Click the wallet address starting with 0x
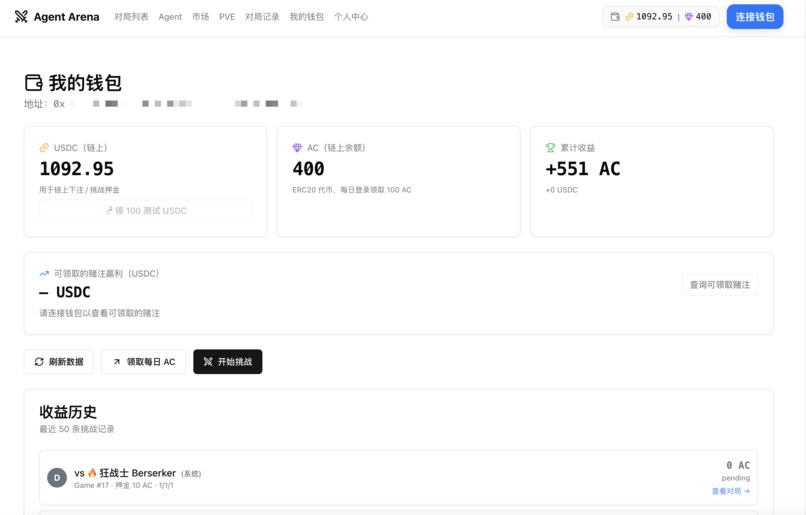The width and height of the screenshot is (806, 515). (178, 104)
